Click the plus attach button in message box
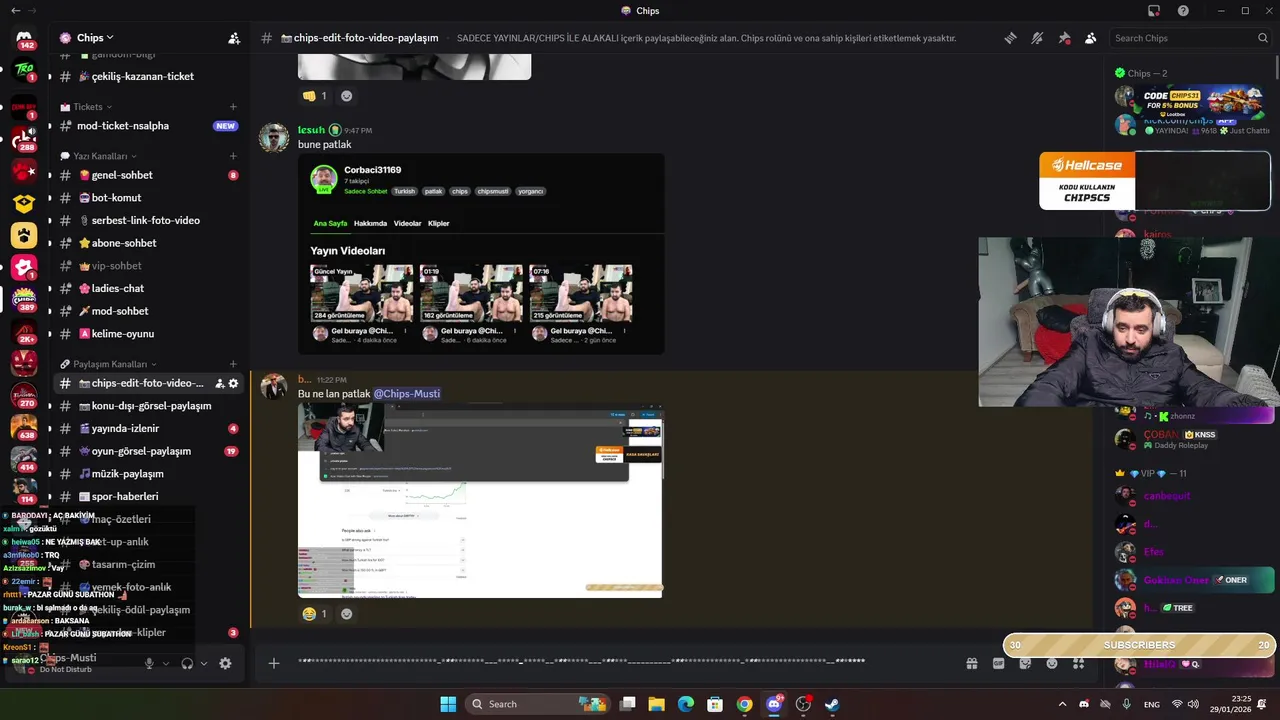The width and height of the screenshot is (1280, 720). click(x=273, y=663)
